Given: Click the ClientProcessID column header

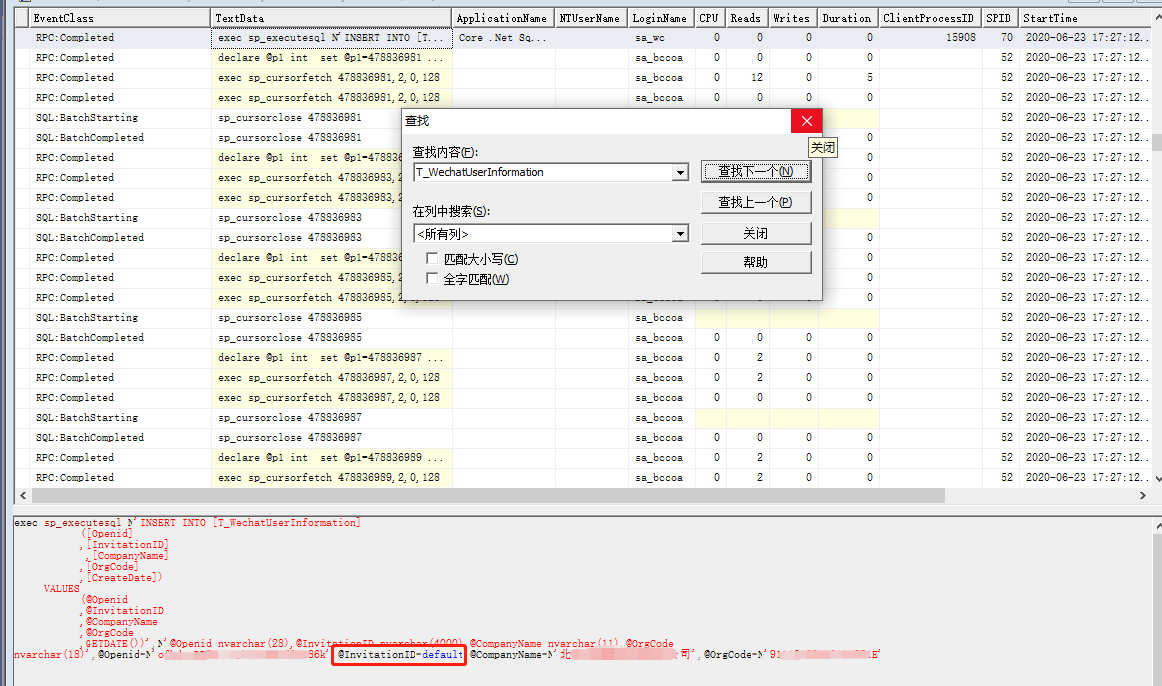Looking at the screenshot, I should point(932,17).
